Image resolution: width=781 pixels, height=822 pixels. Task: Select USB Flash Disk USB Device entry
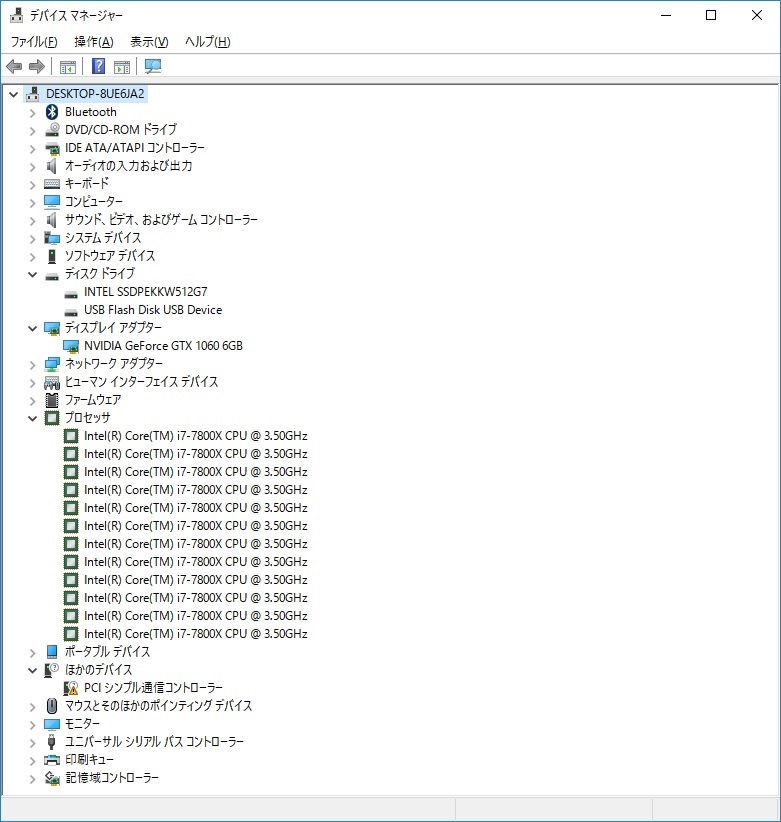click(x=153, y=310)
